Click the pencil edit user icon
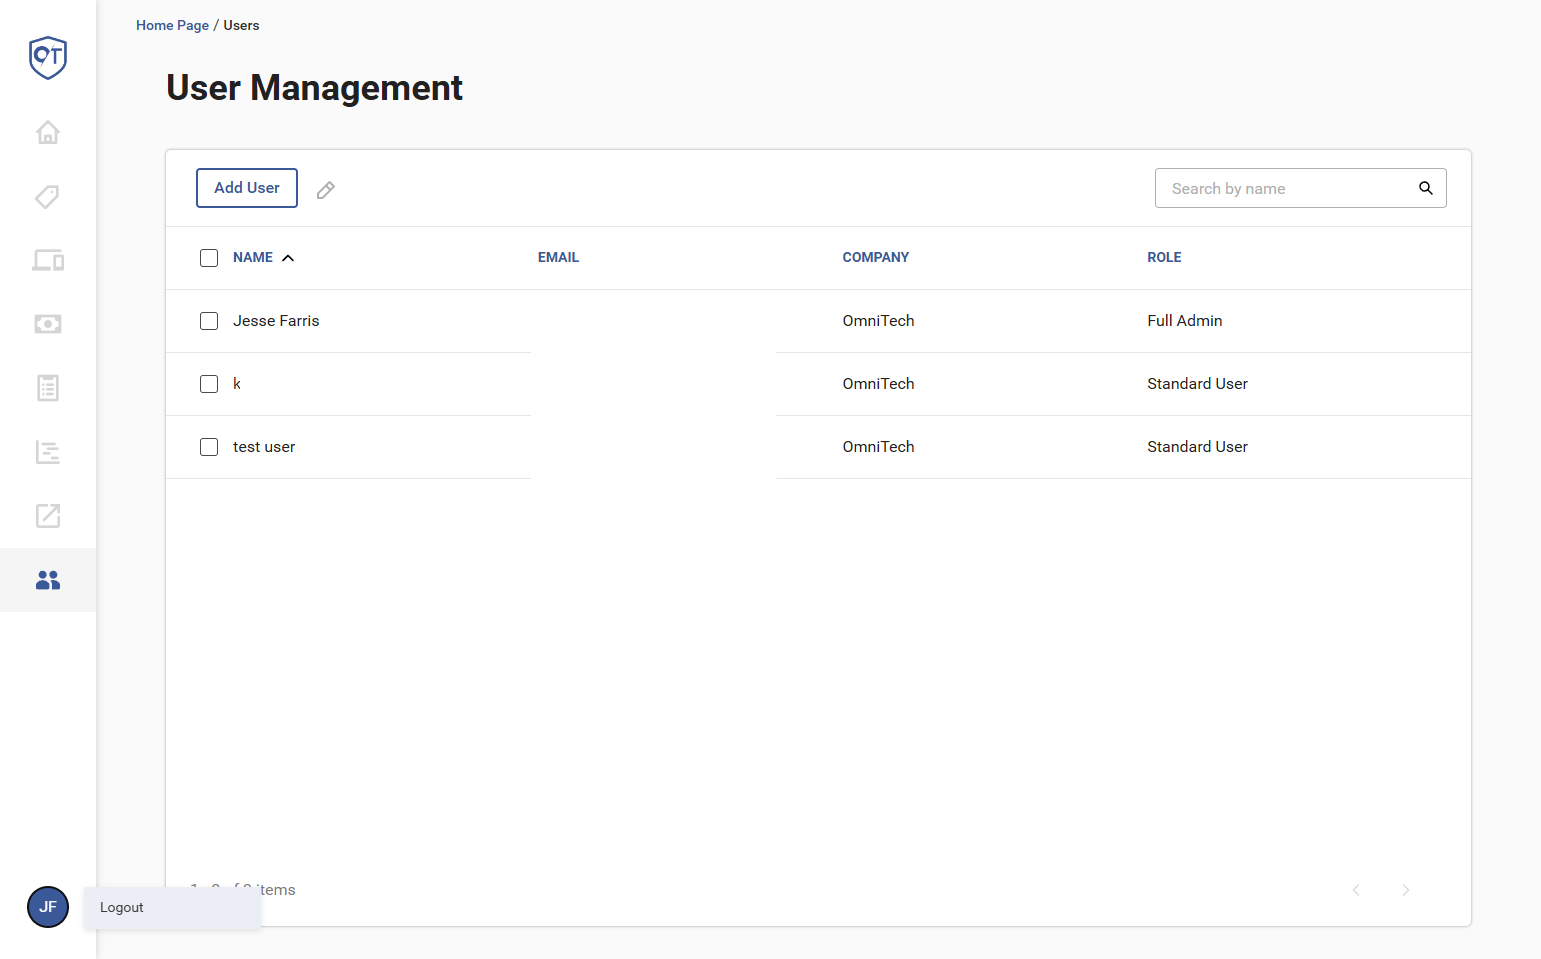 pyautogui.click(x=326, y=190)
